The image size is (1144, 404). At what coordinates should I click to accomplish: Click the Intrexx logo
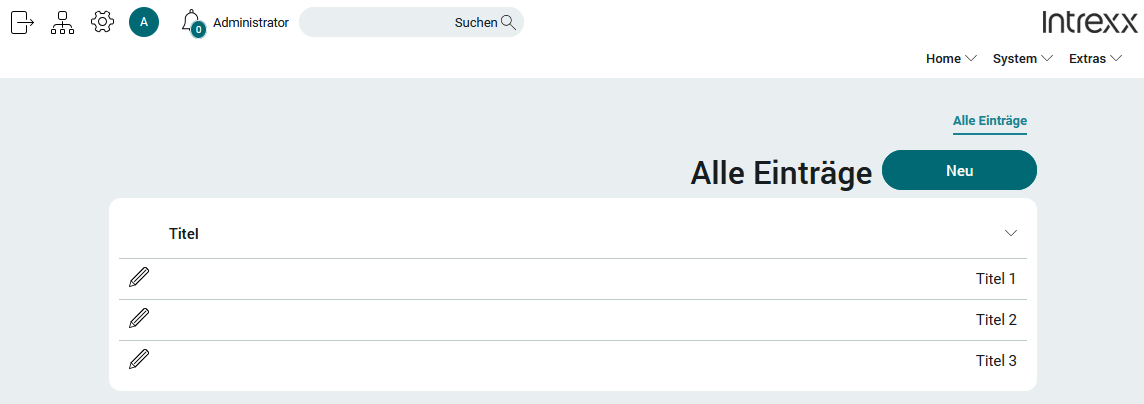click(x=1089, y=22)
